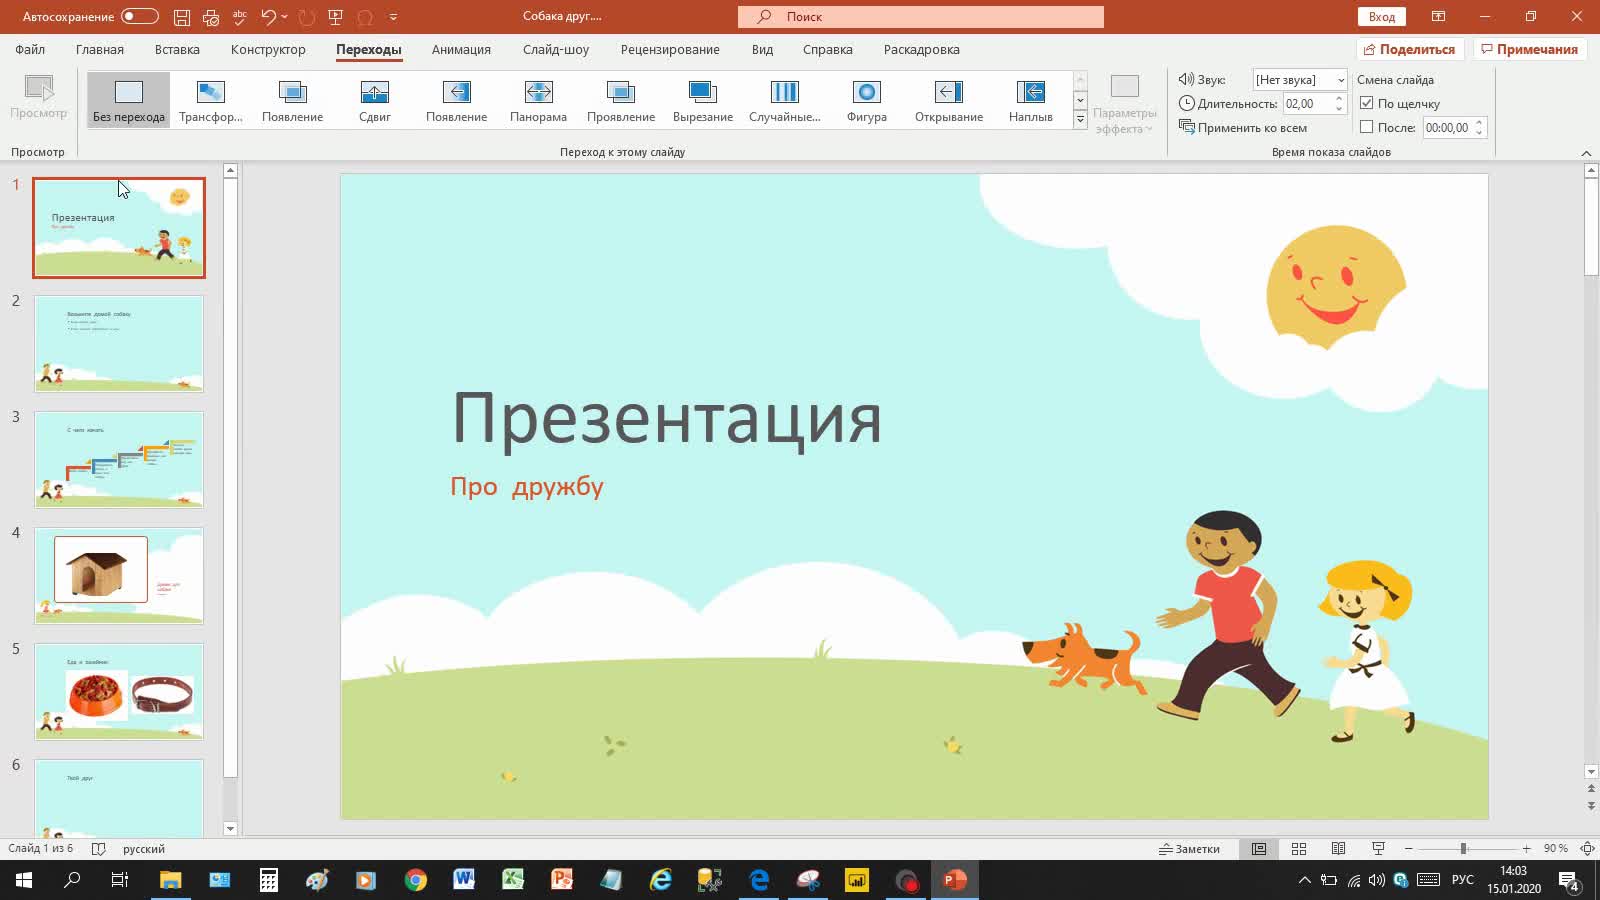Click the spell check icon in title bar

point(239,17)
